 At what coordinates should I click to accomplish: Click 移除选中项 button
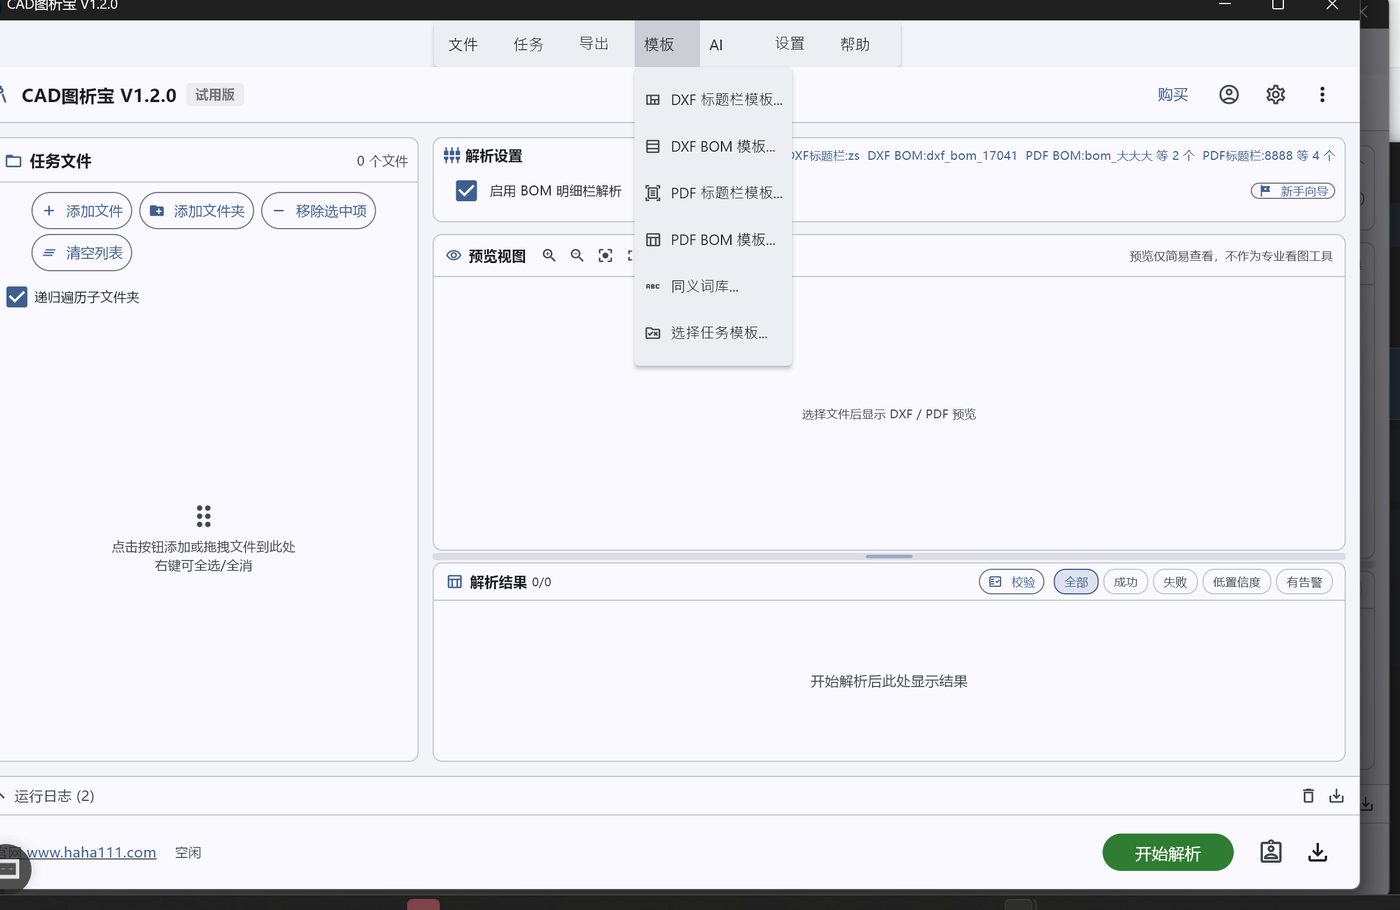[319, 211]
